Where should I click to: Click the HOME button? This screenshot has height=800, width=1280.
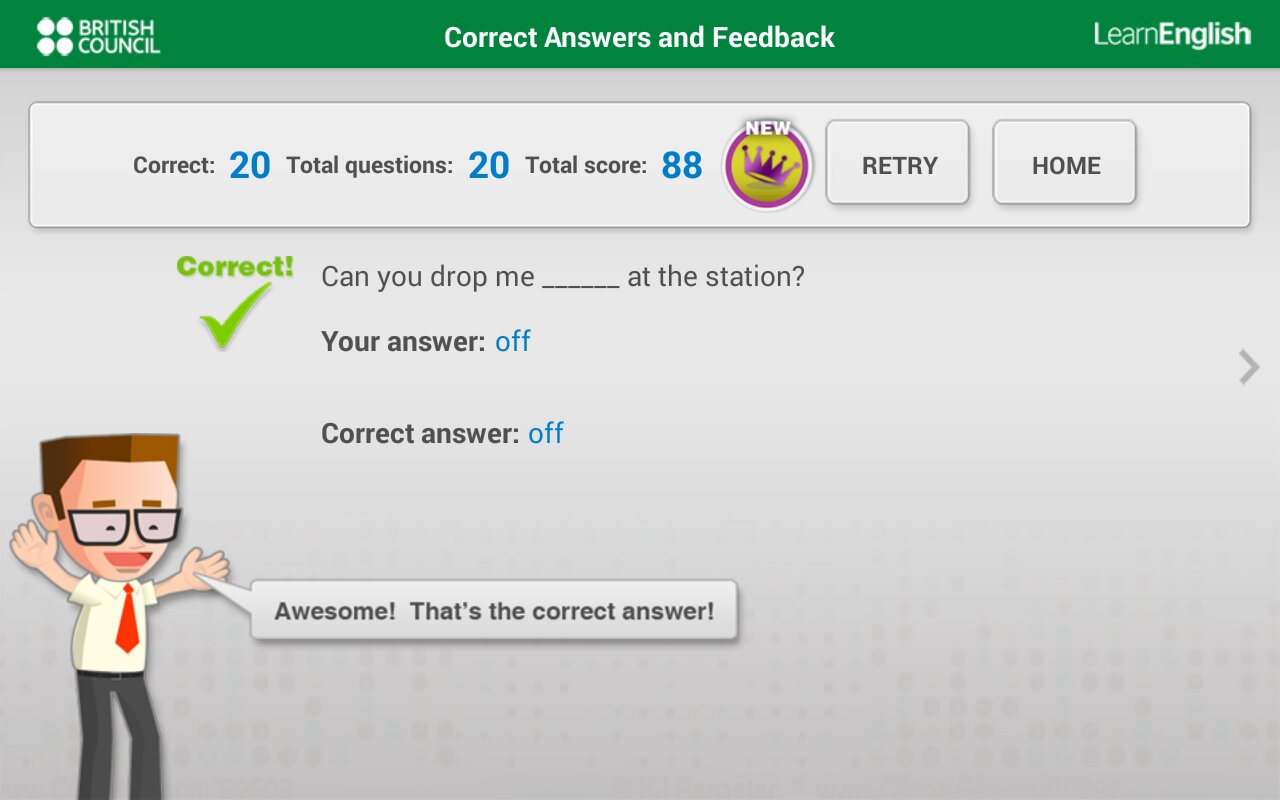1065,163
